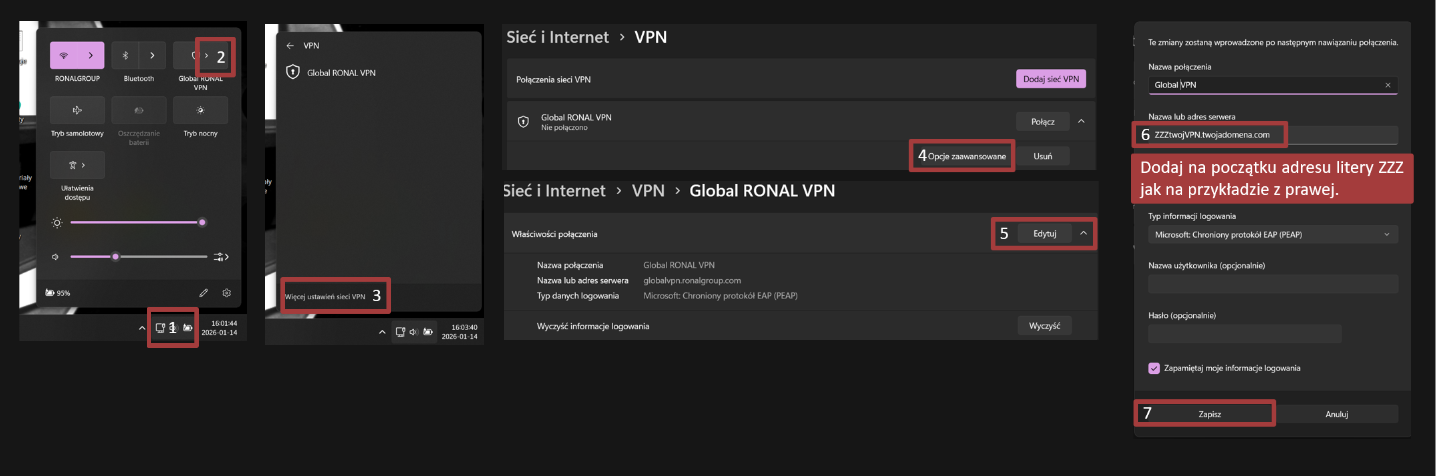Toggle Oszczędzanie baterii battery saver tile

(x=139, y=110)
